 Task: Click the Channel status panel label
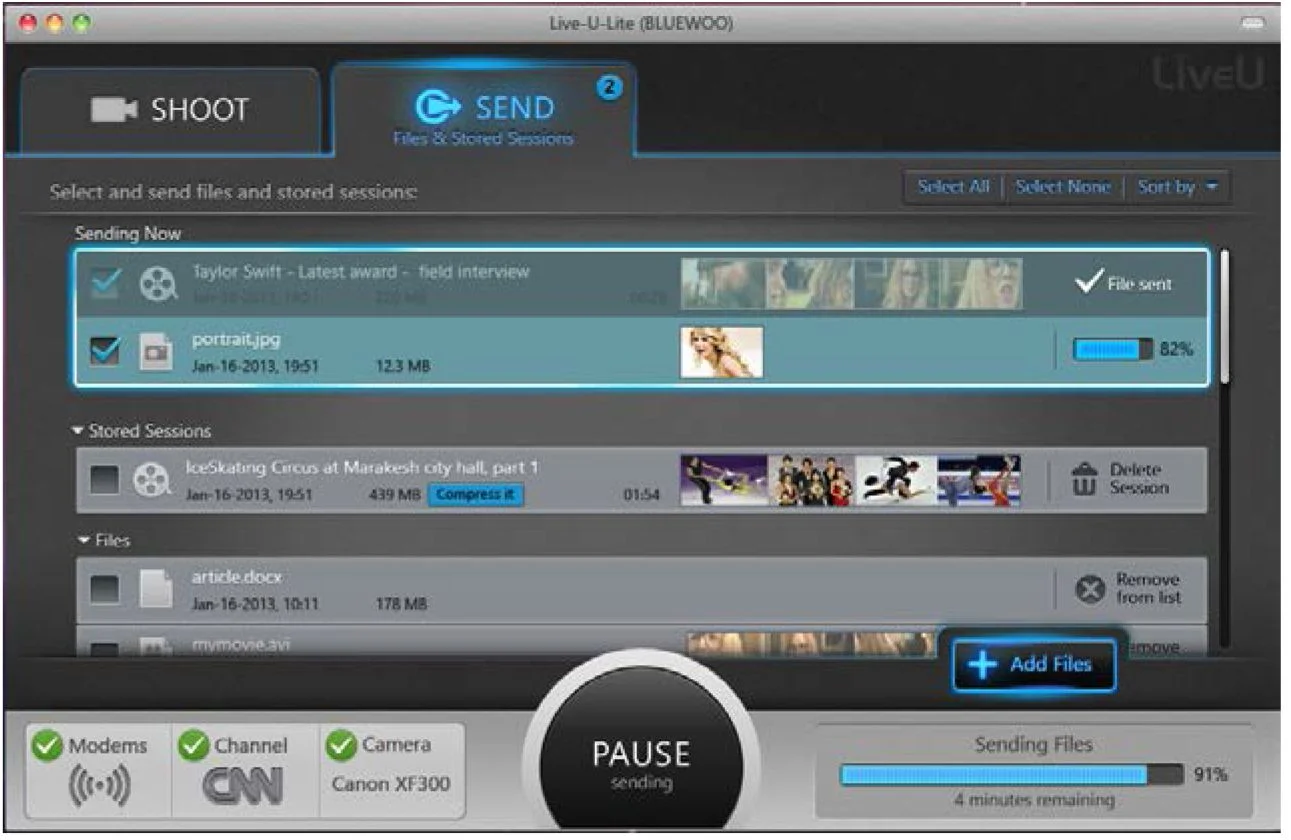click(250, 746)
